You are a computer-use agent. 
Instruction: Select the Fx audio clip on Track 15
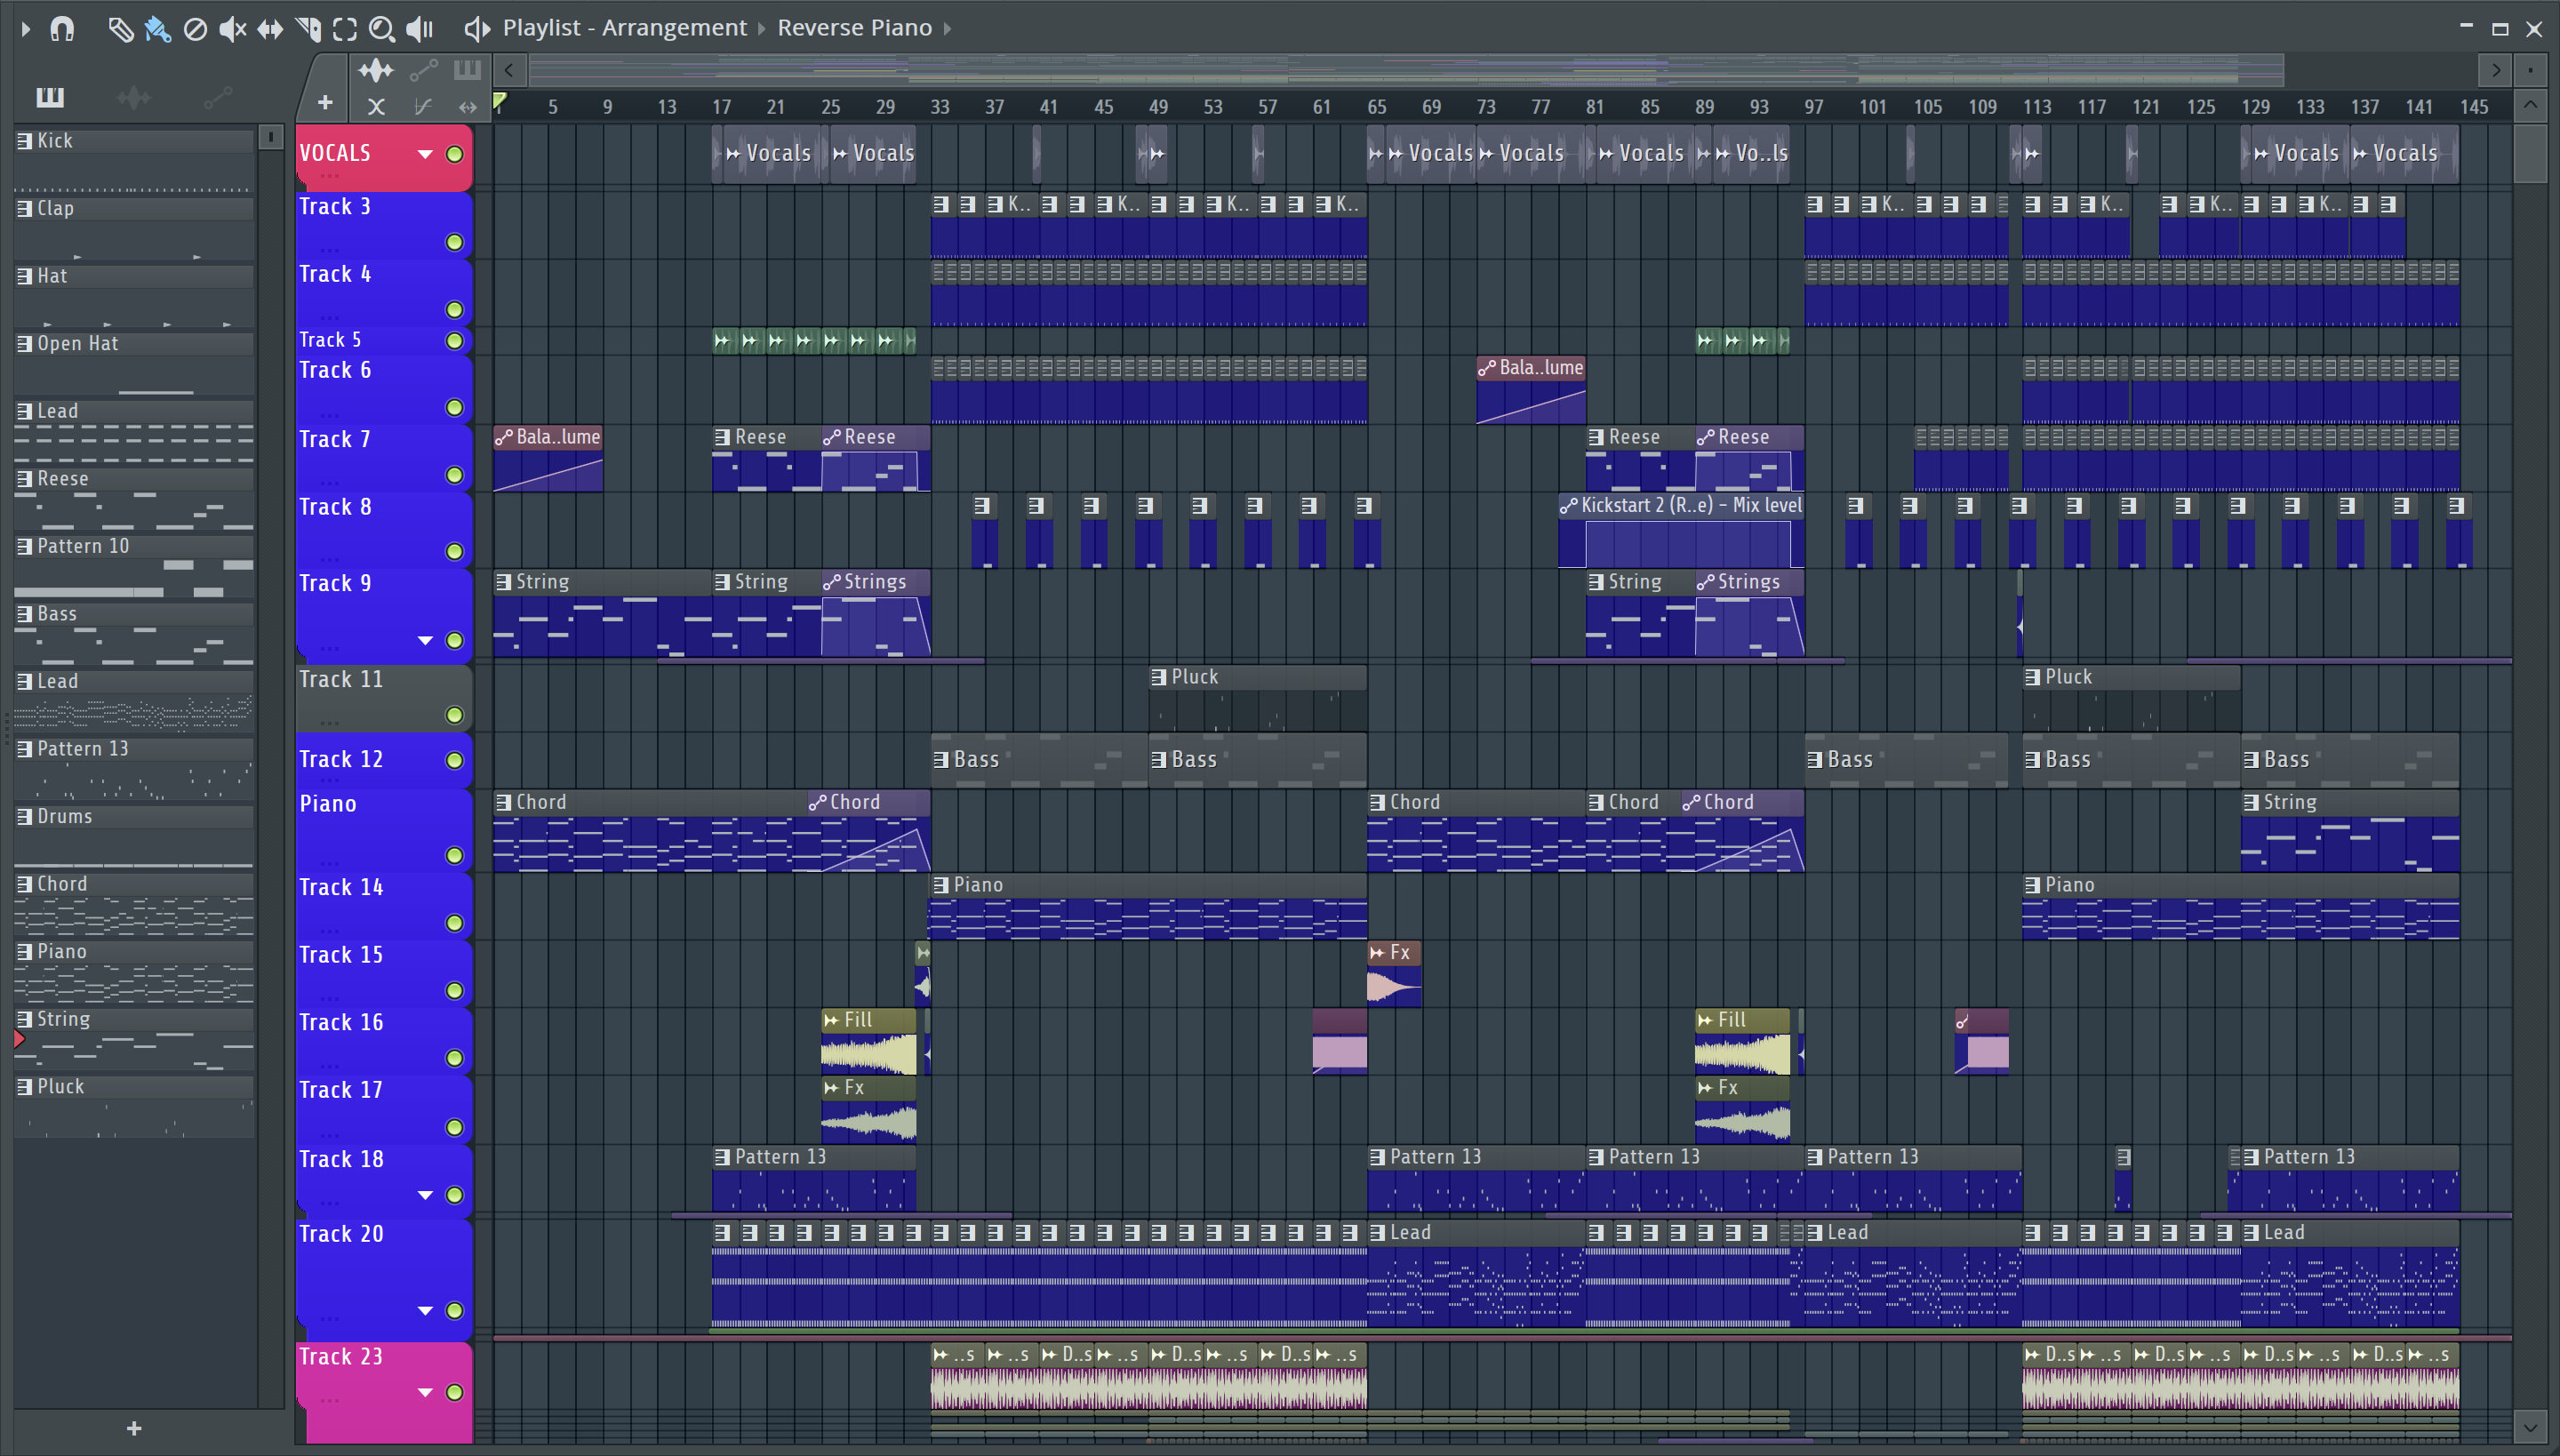(x=1394, y=973)
